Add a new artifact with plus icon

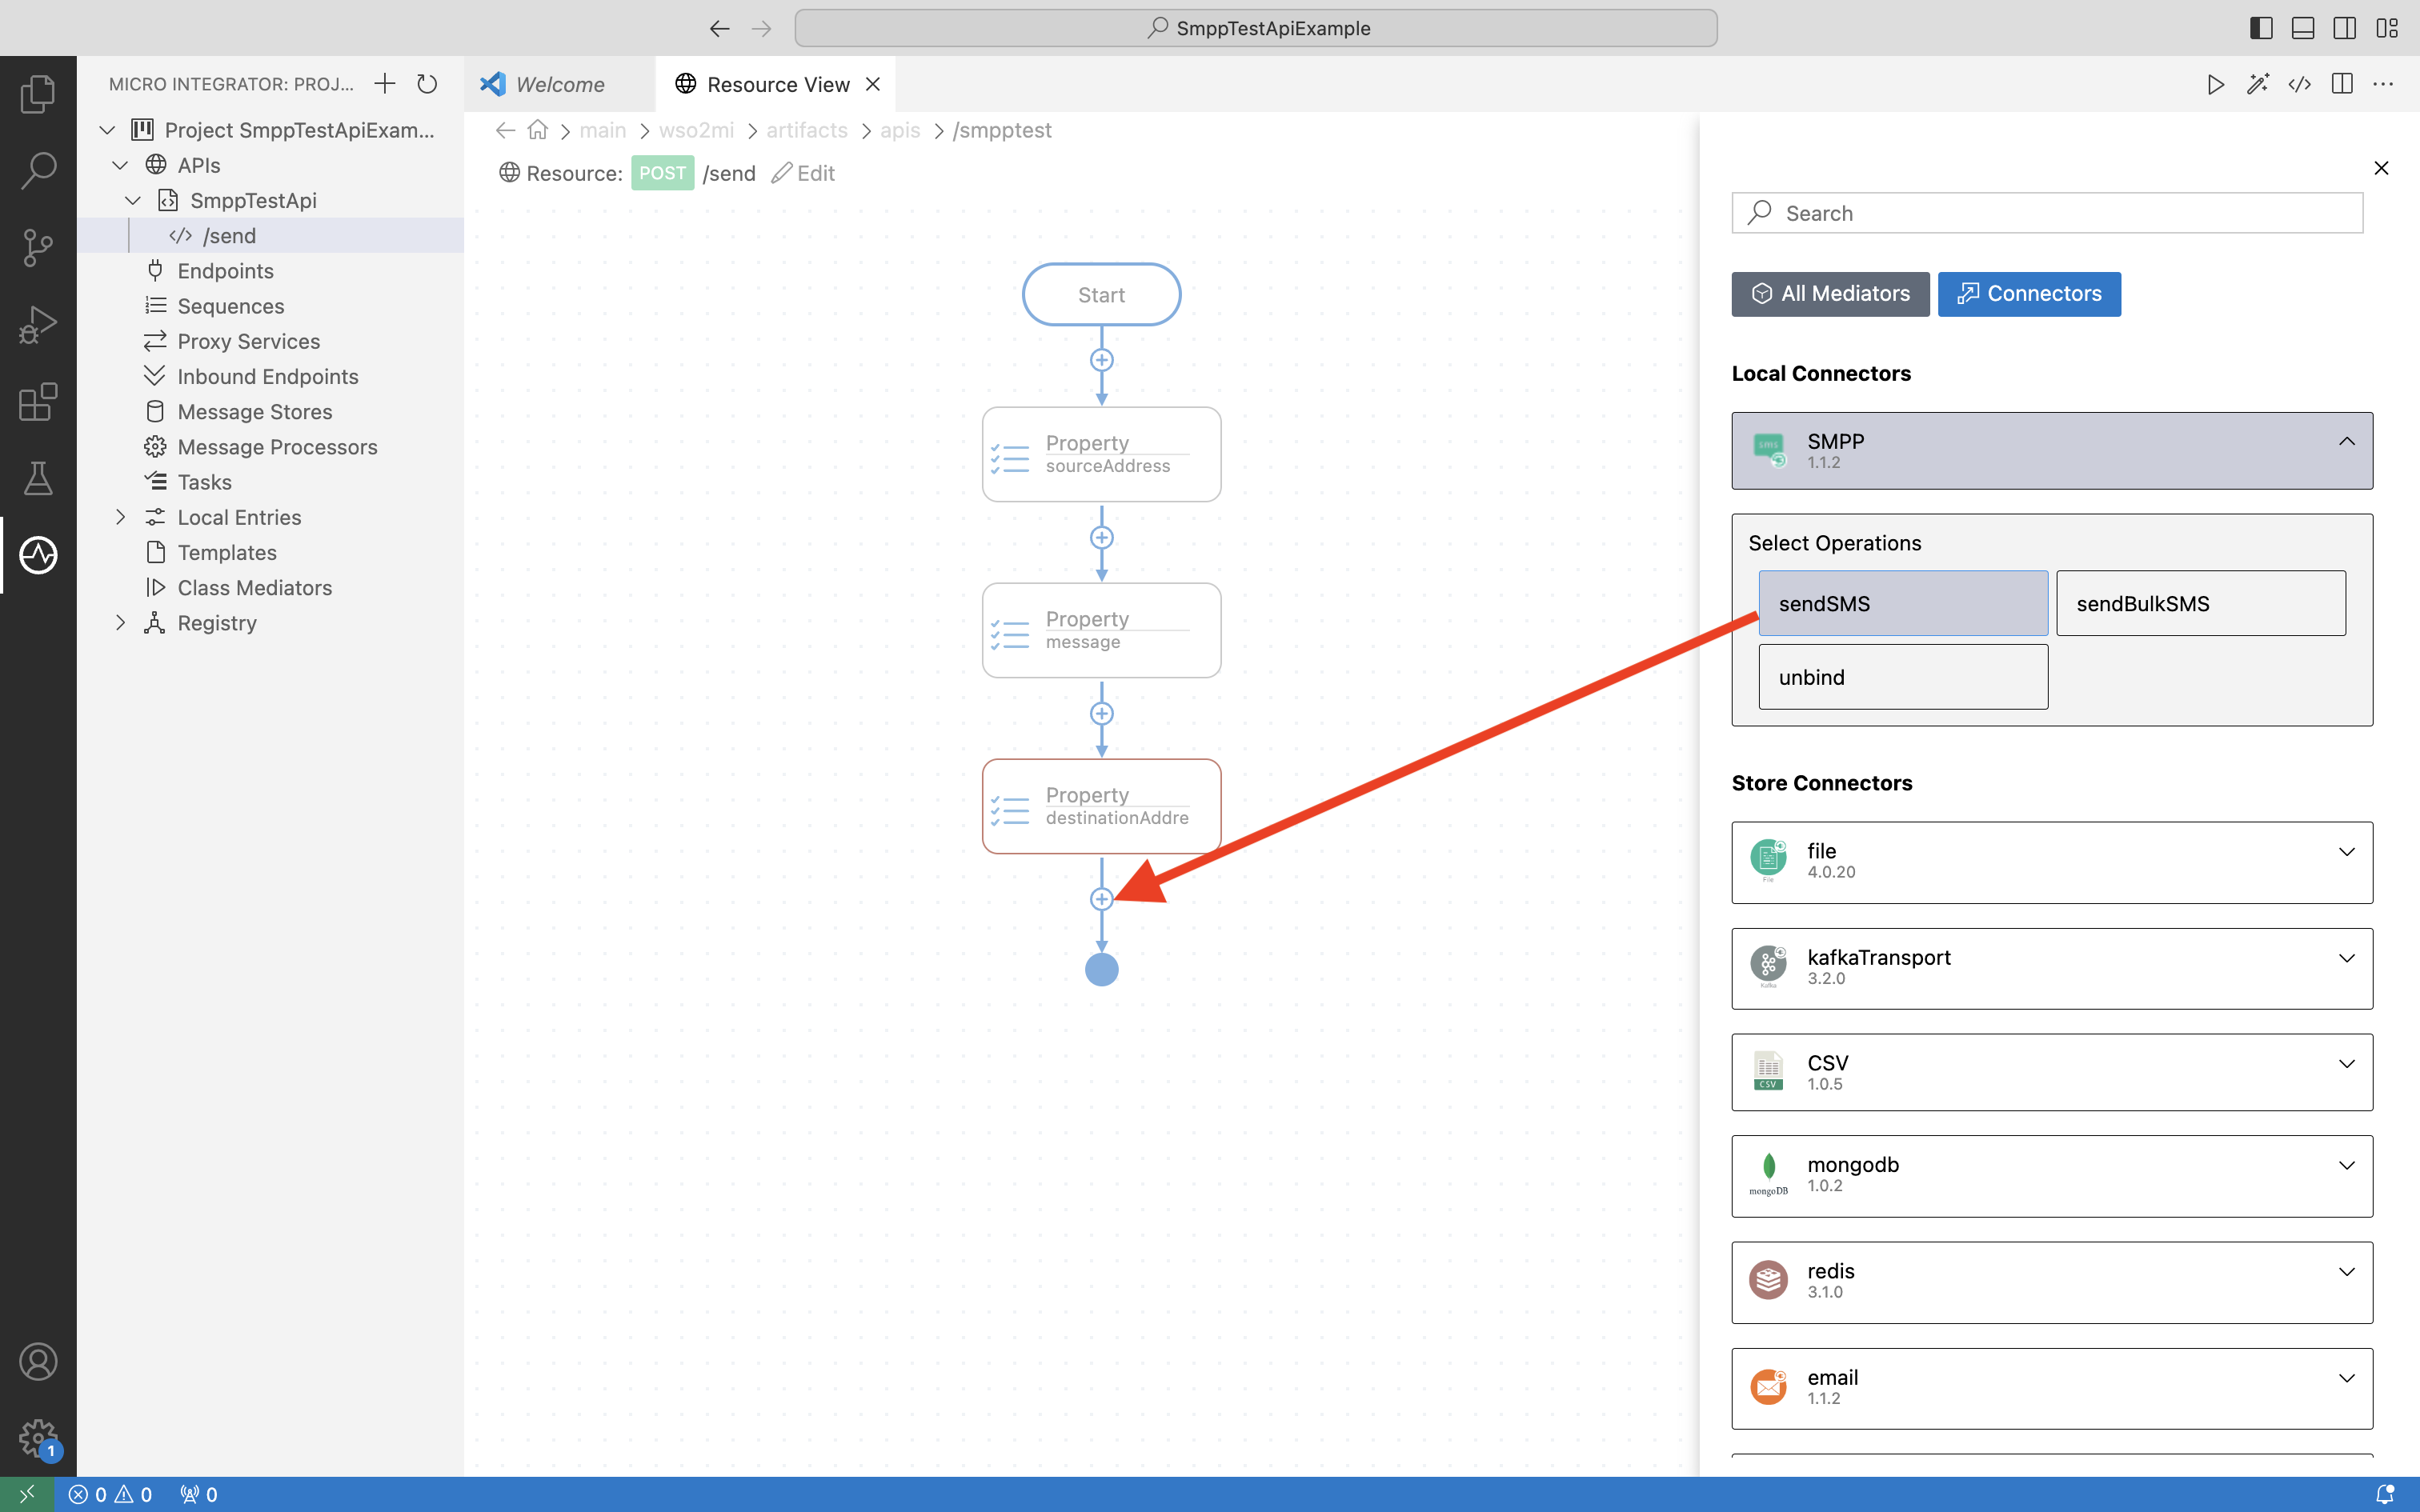click(x=385, y=84)
